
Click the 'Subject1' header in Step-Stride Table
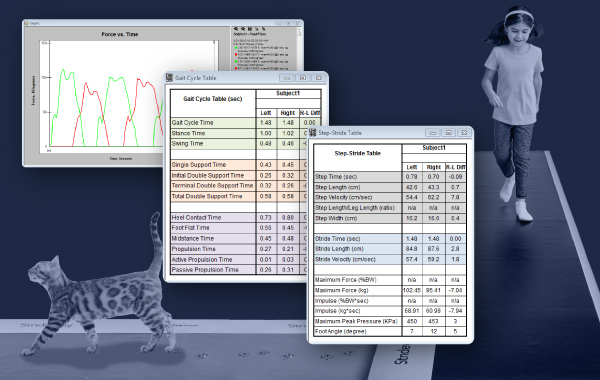point(434,148)
